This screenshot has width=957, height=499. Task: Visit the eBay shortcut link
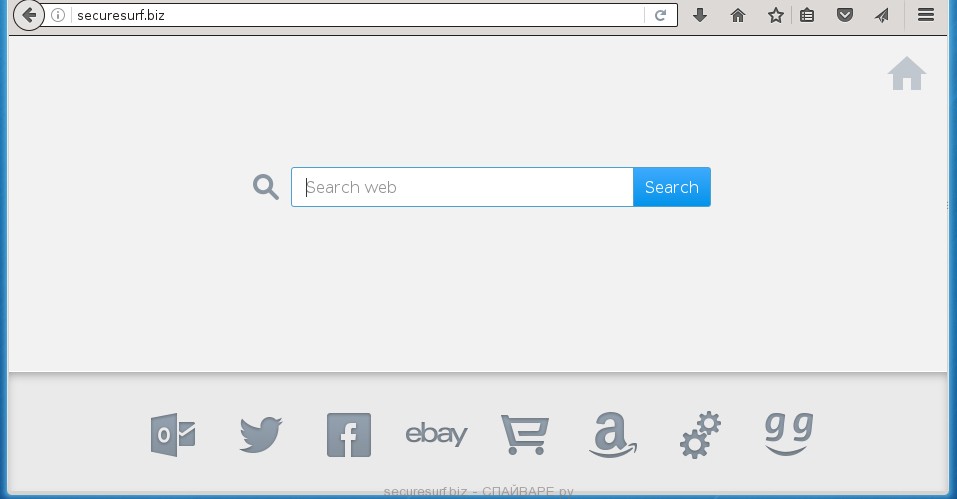click(436, 434)
